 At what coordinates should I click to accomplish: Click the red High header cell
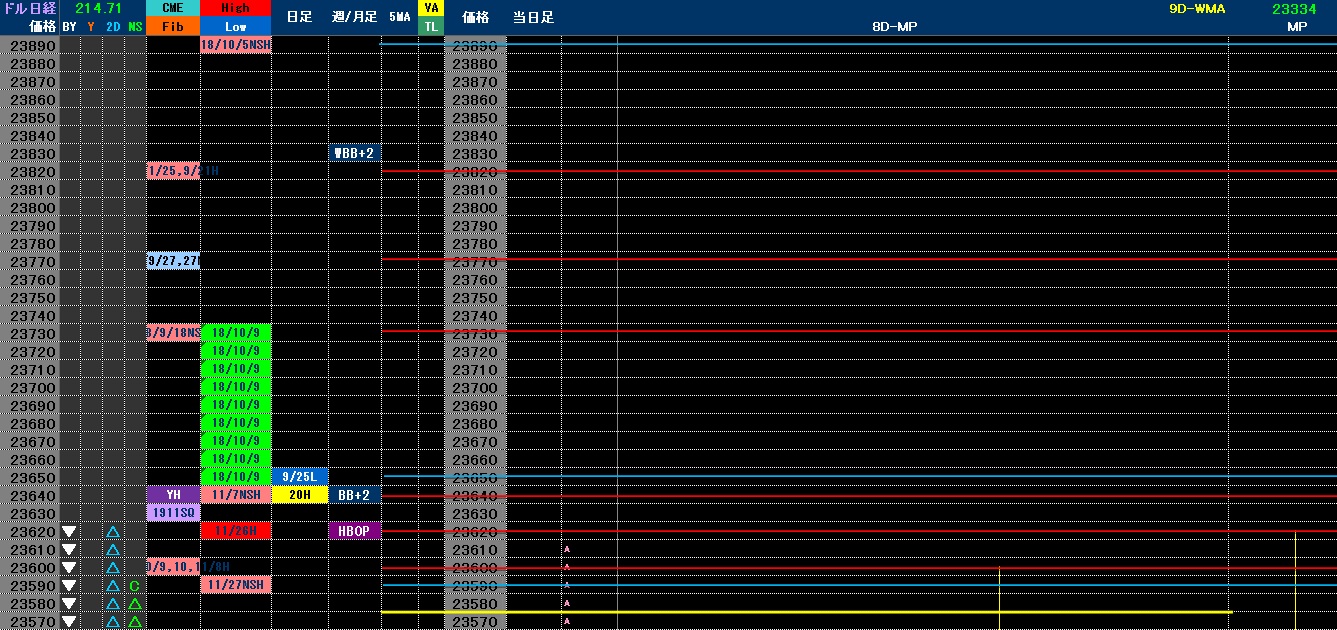(236, 8)
